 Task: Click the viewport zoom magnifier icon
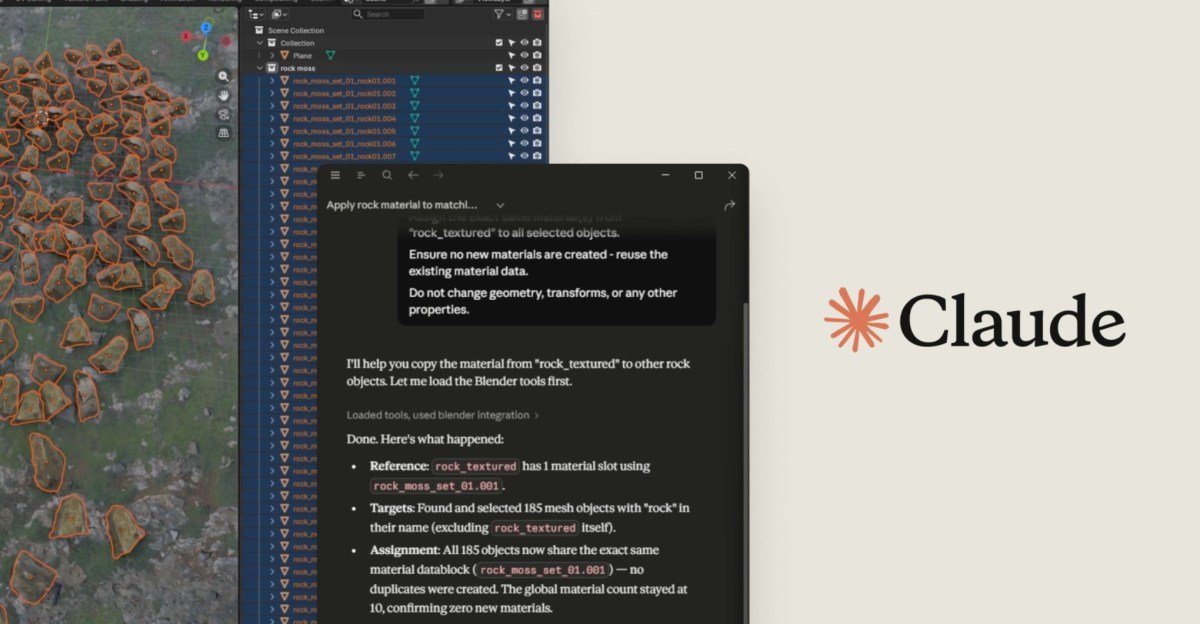pyautogui.click(x=223, y=76)
